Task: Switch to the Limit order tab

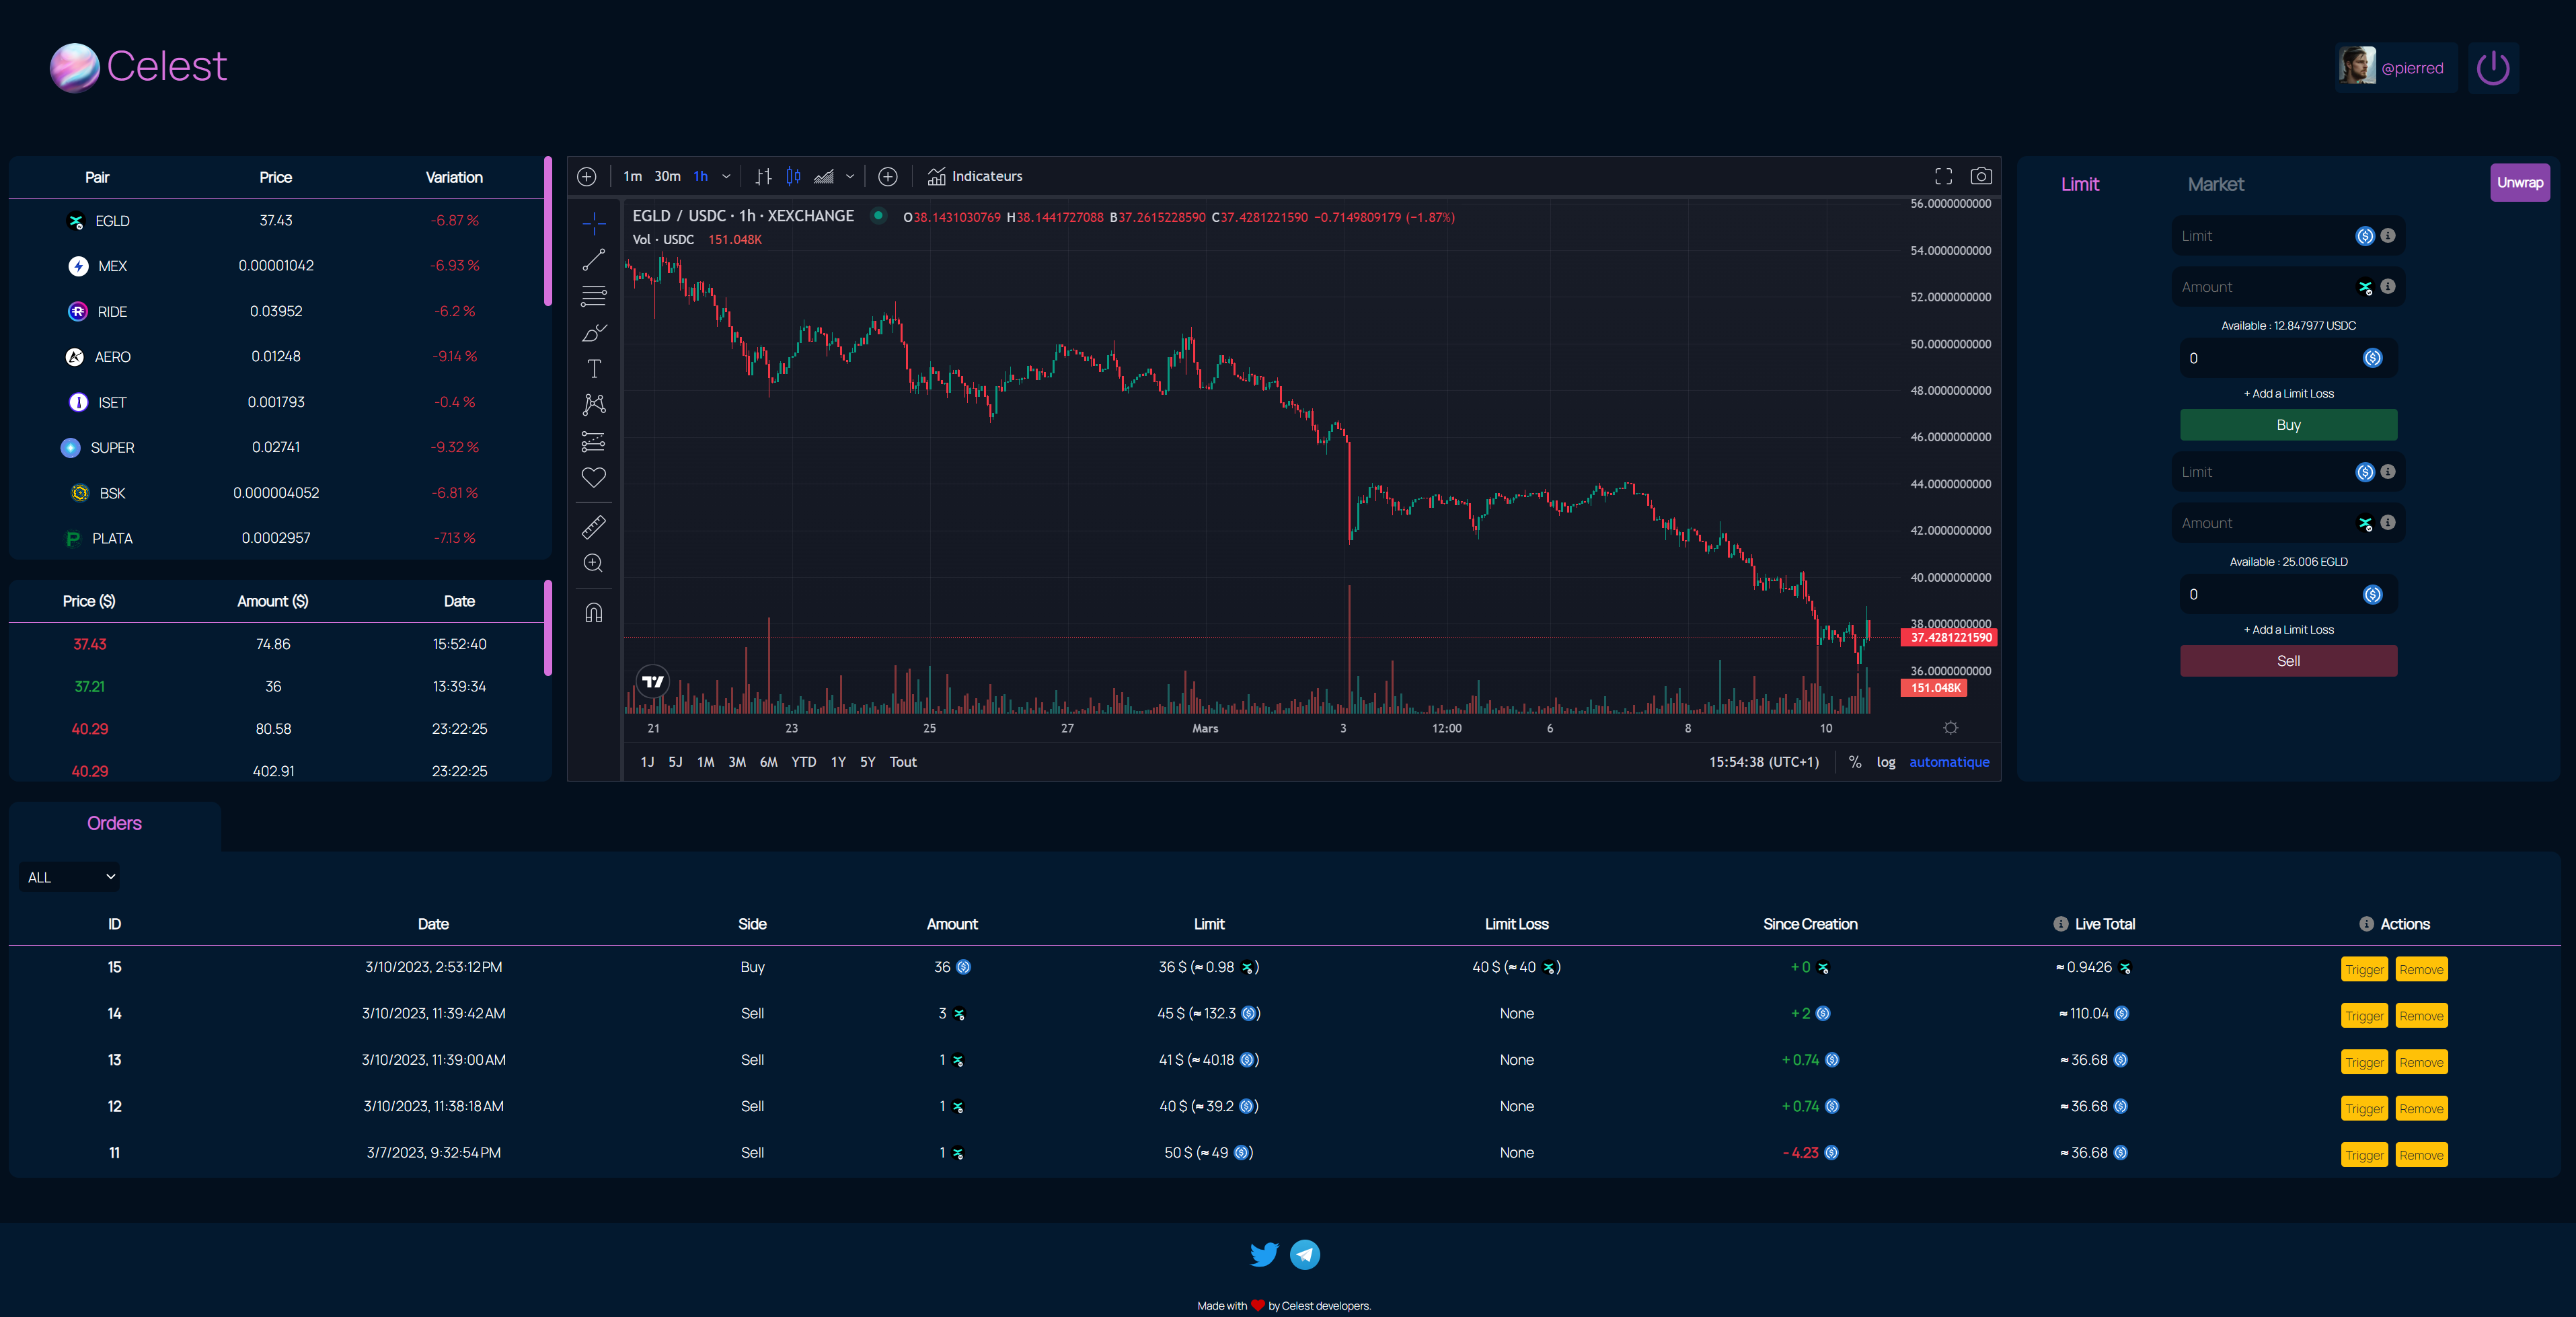Action: tap(2080, 184)
